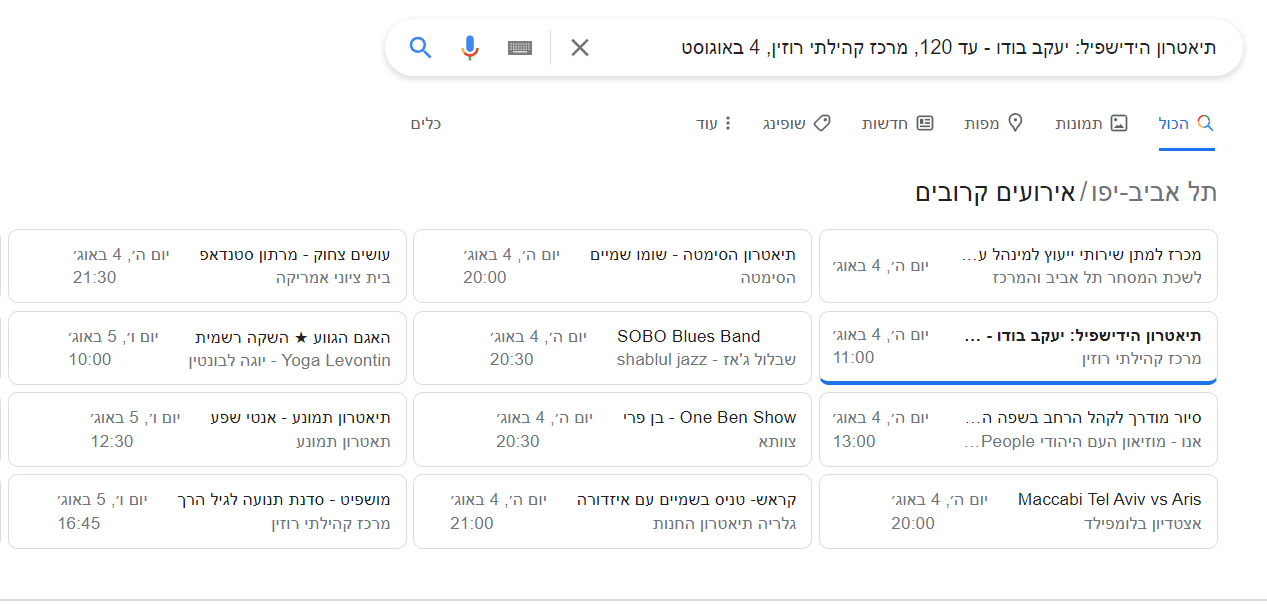
Task: Click the blue magnifier search icon
Action: pyautogui.click(x=421, y=48)
